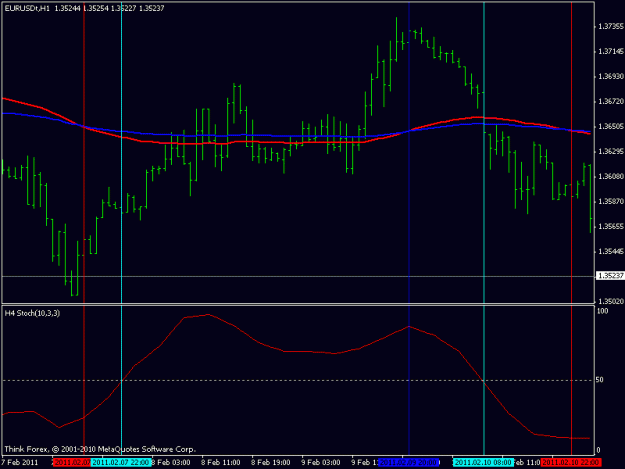The width and height of the screenshot is (625, 469).
Task: Click price scale value 1.36295
Action: (611, 152)
